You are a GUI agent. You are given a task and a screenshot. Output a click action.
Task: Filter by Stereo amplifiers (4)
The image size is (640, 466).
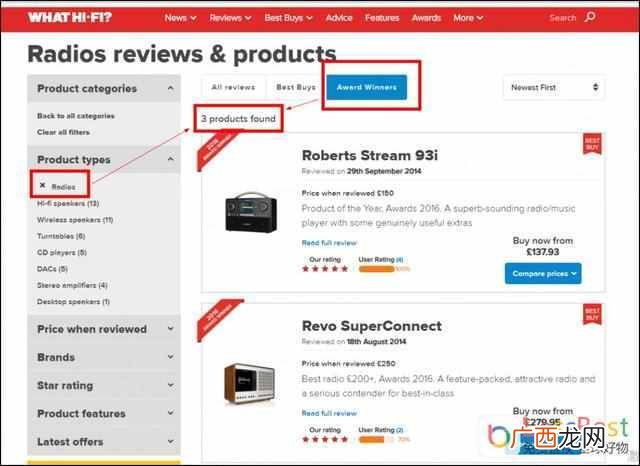click(72, 285)
